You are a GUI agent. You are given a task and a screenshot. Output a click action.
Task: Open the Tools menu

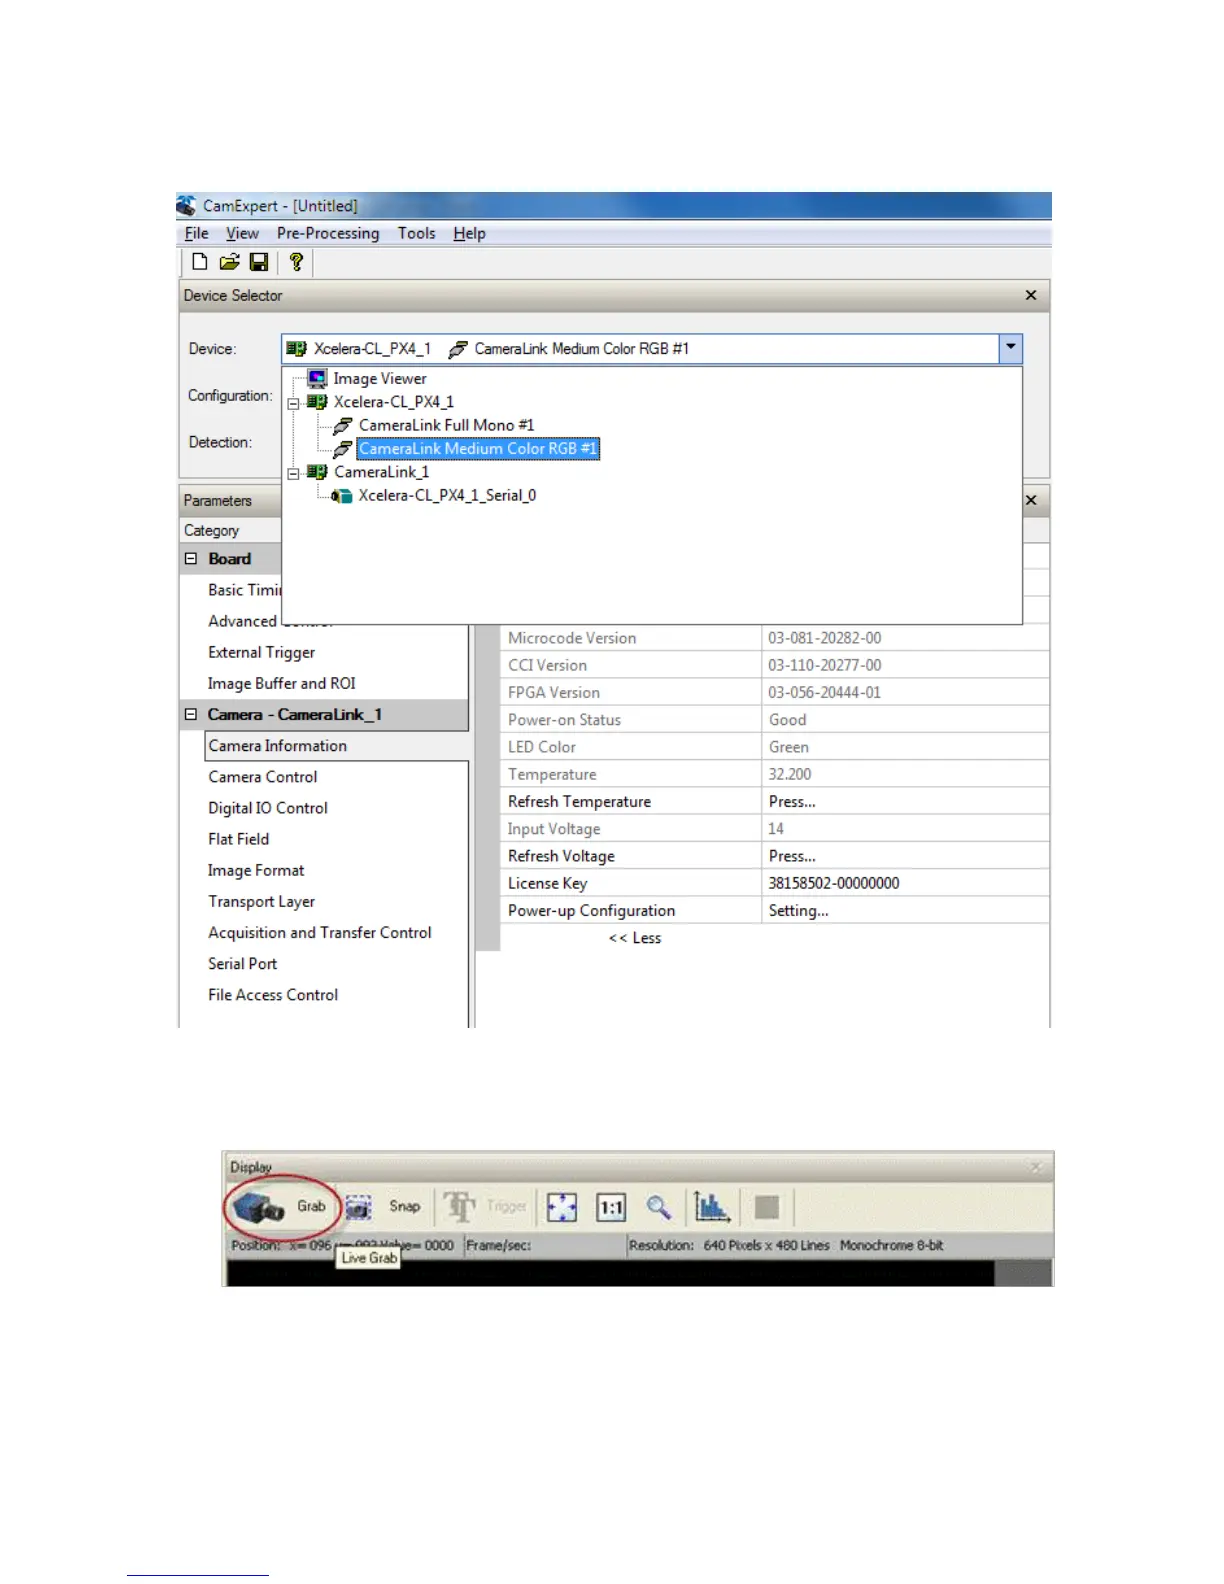coord(416,233)
